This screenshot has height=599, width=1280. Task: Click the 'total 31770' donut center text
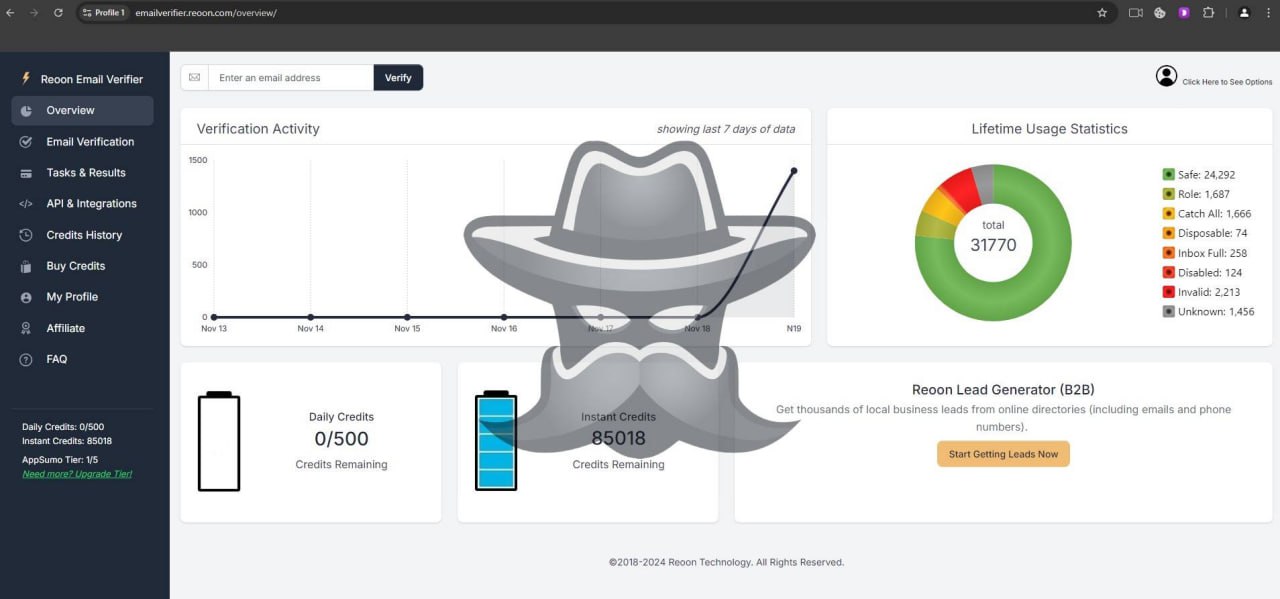[993, 237]
